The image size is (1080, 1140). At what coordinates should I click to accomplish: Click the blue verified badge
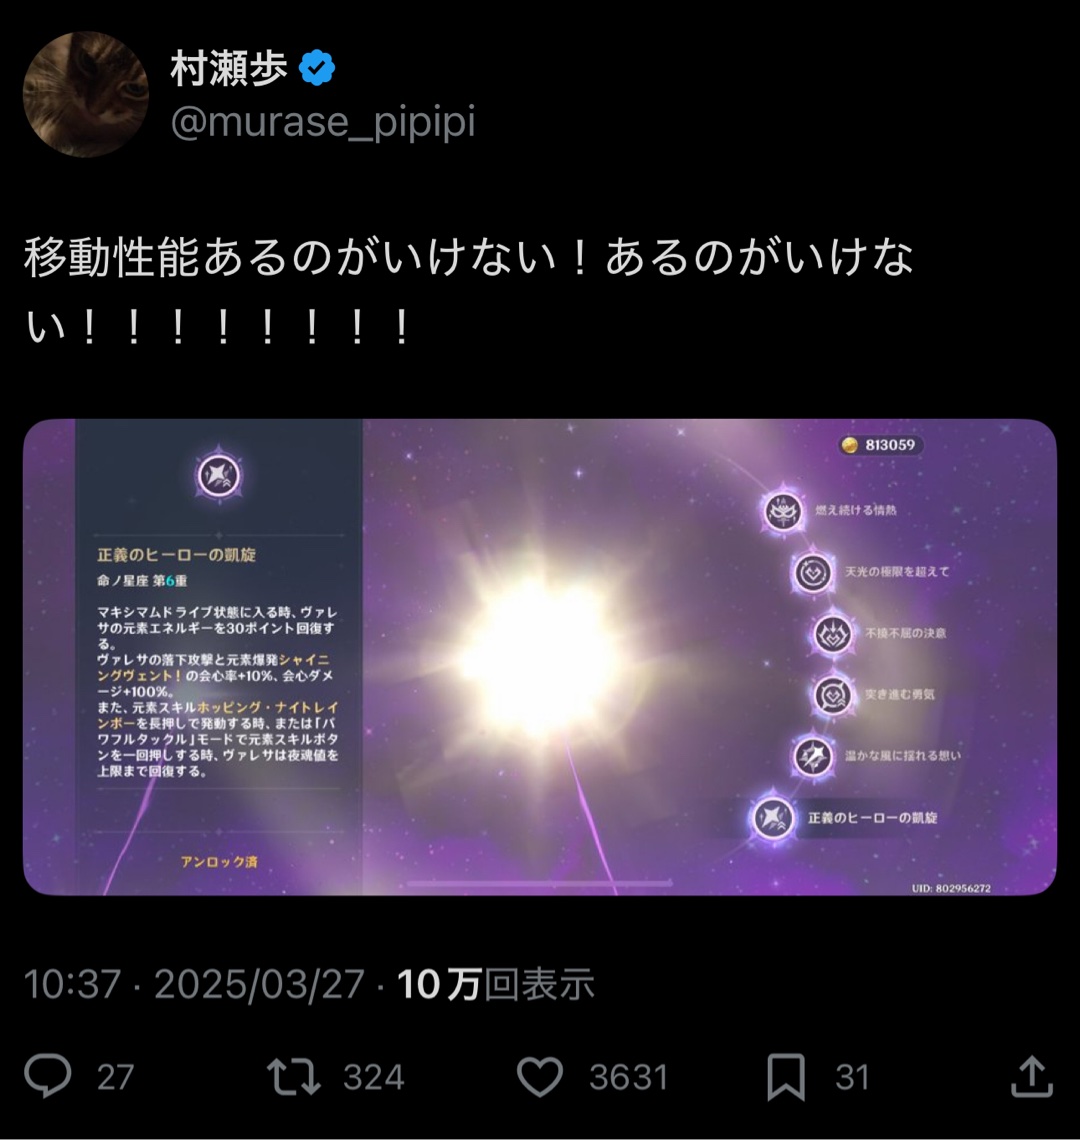(x=317, y=68)
